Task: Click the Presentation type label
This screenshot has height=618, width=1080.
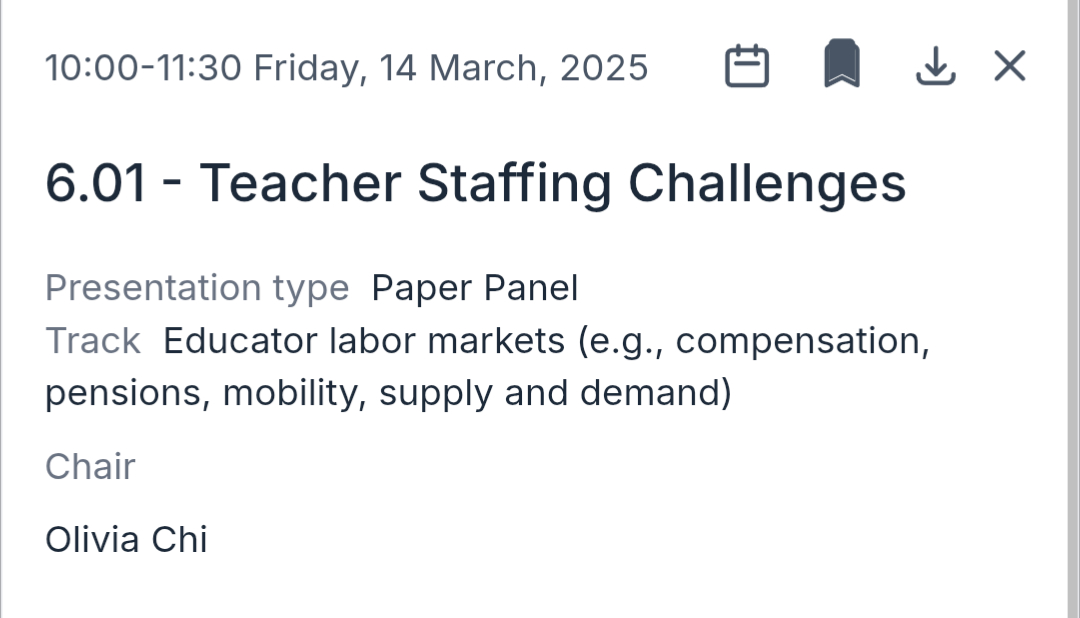Action: point(197,288)
